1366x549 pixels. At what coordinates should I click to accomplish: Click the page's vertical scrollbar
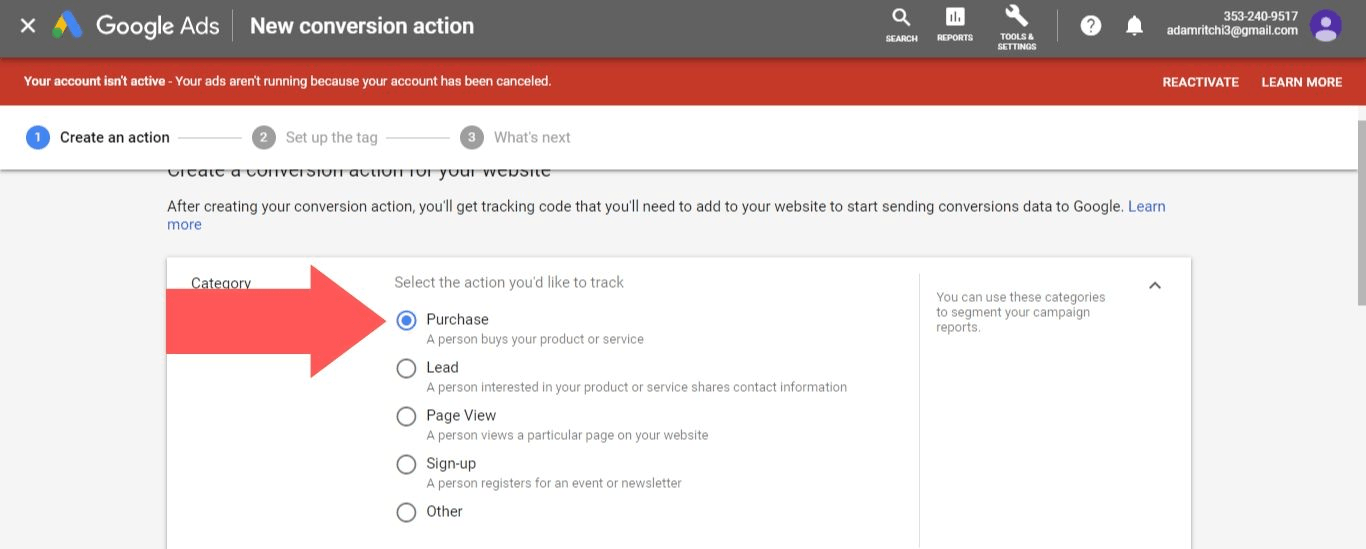pyautogui.click(x=1360, y=210)
